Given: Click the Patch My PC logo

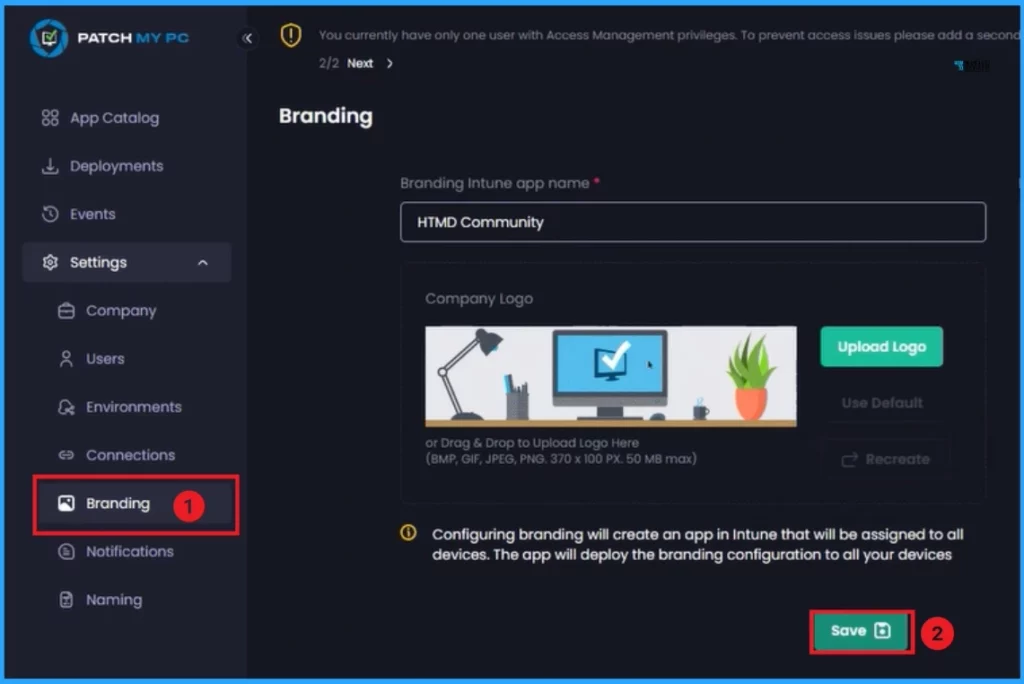Looking at the screenshot, I should tap(109, 38).
